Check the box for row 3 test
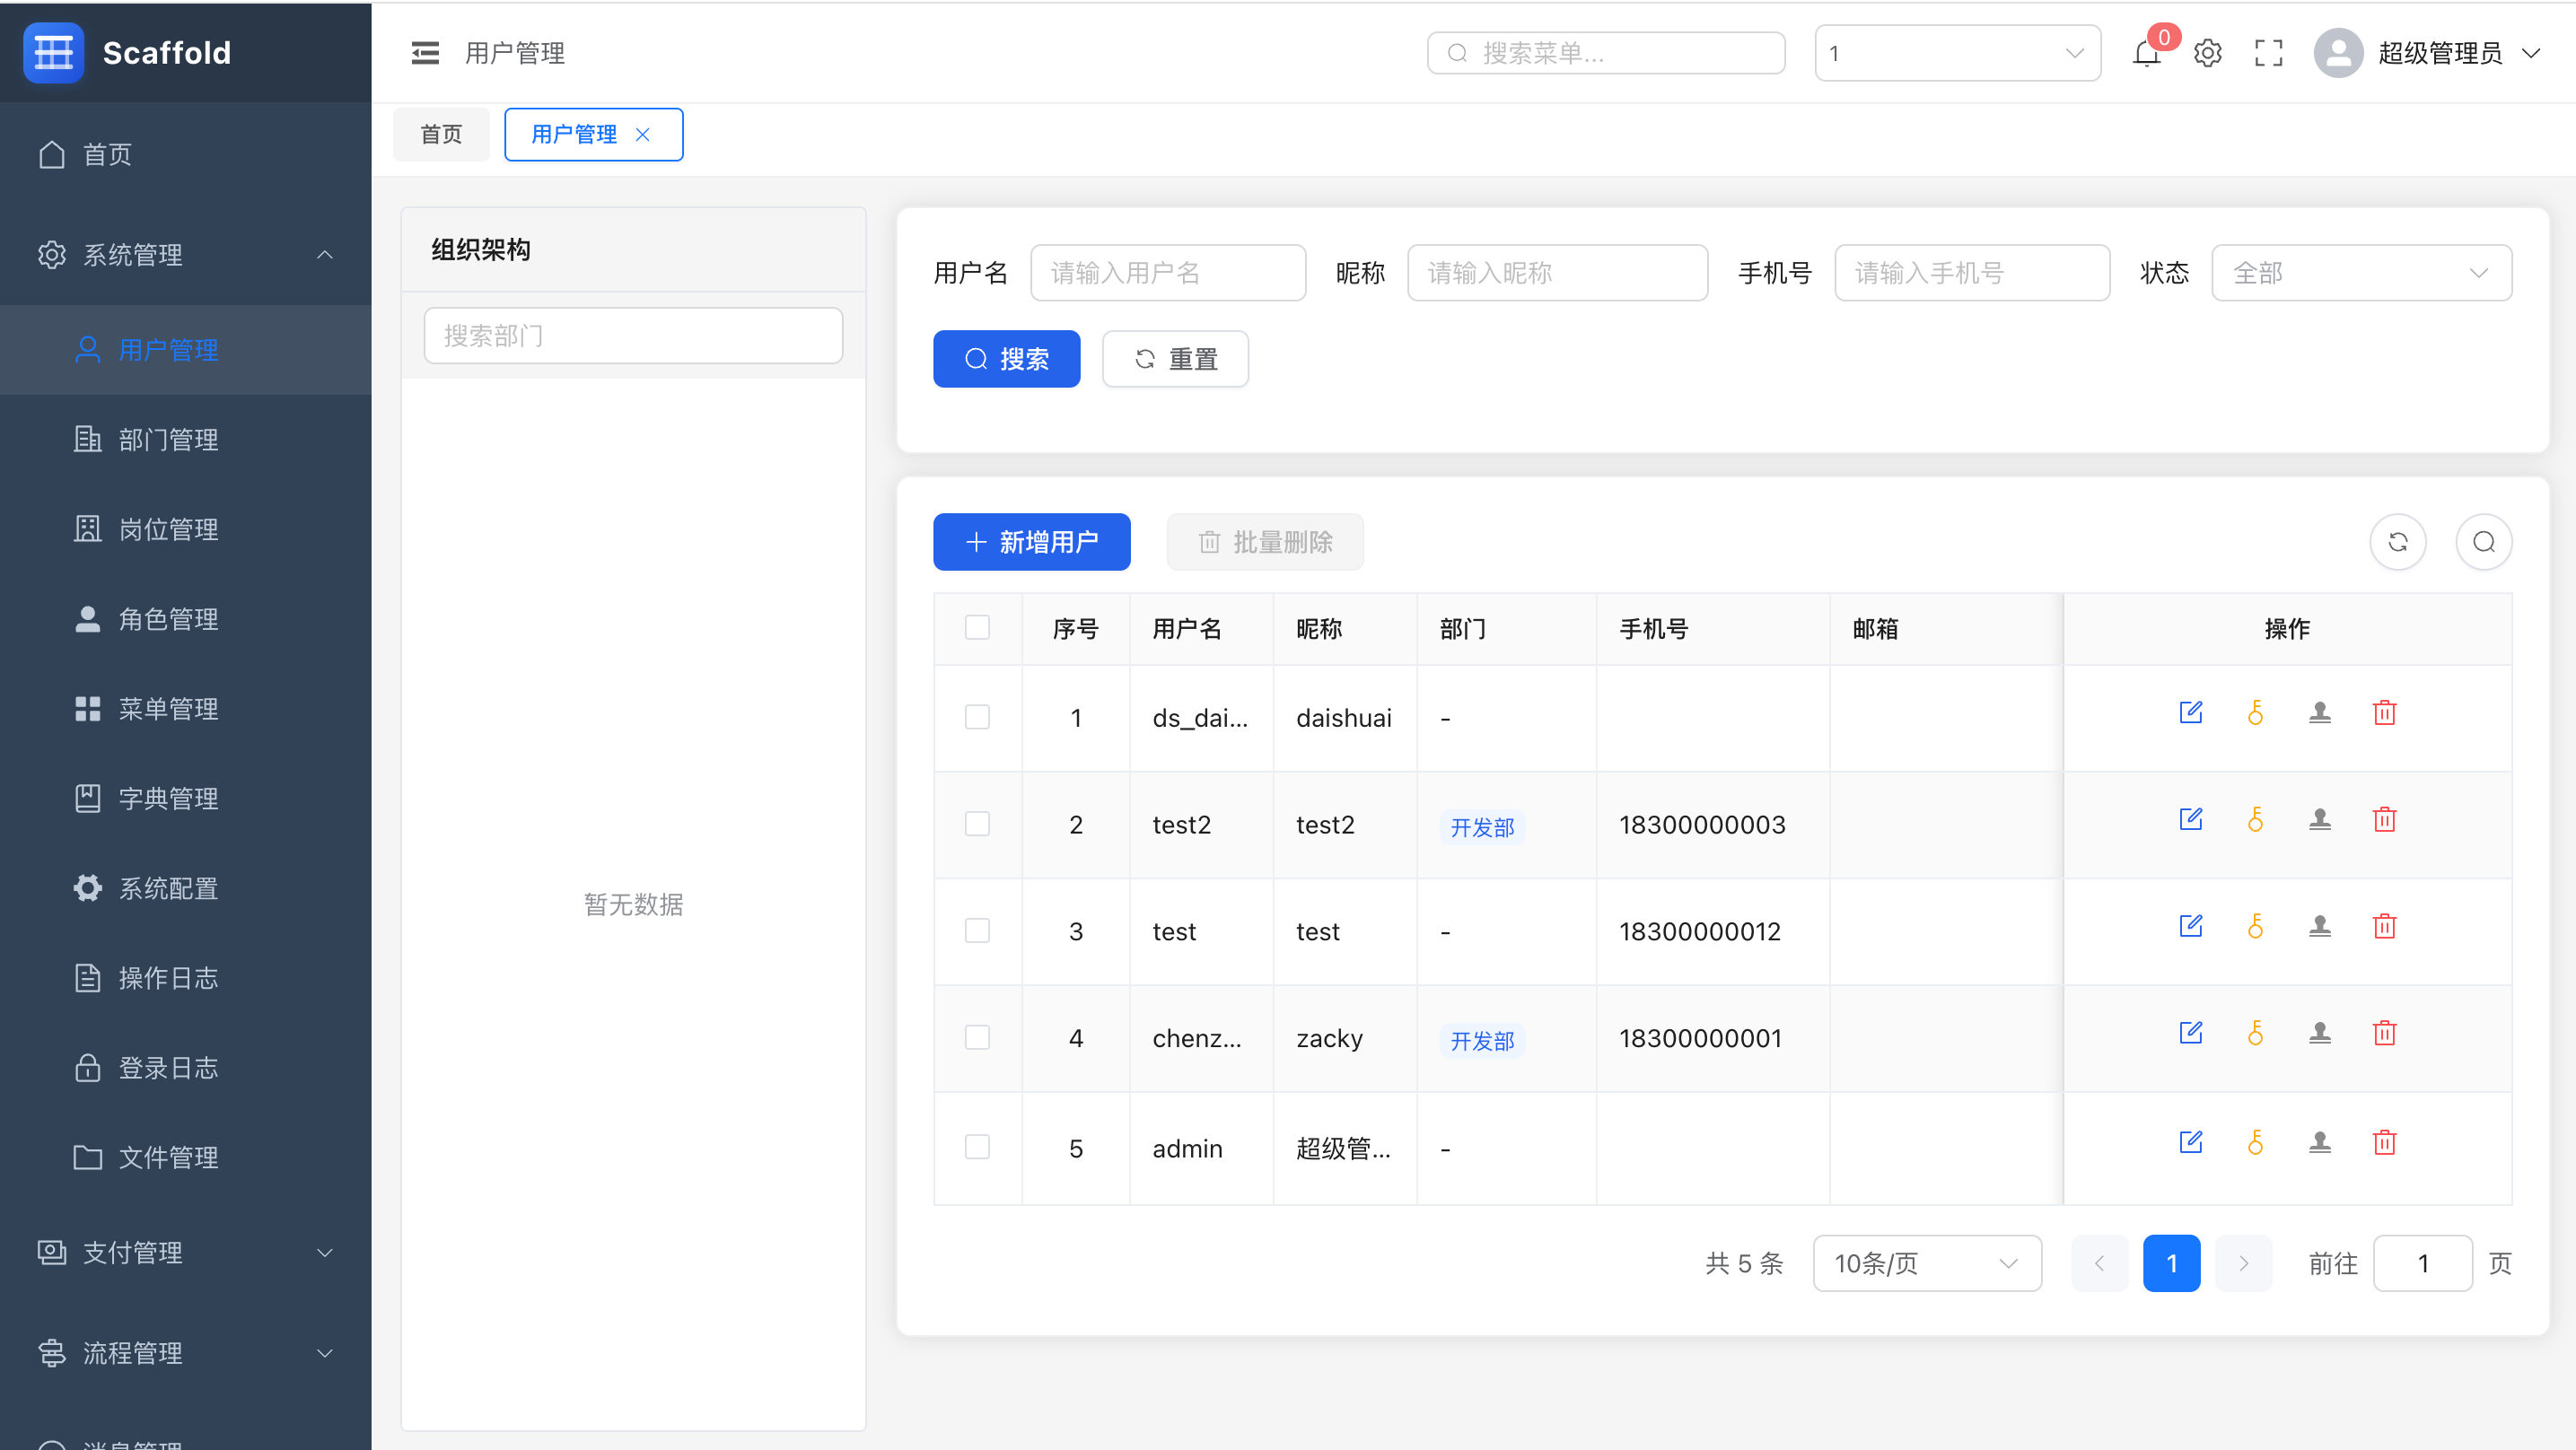2576x1450 pixels. coord(977,931)
